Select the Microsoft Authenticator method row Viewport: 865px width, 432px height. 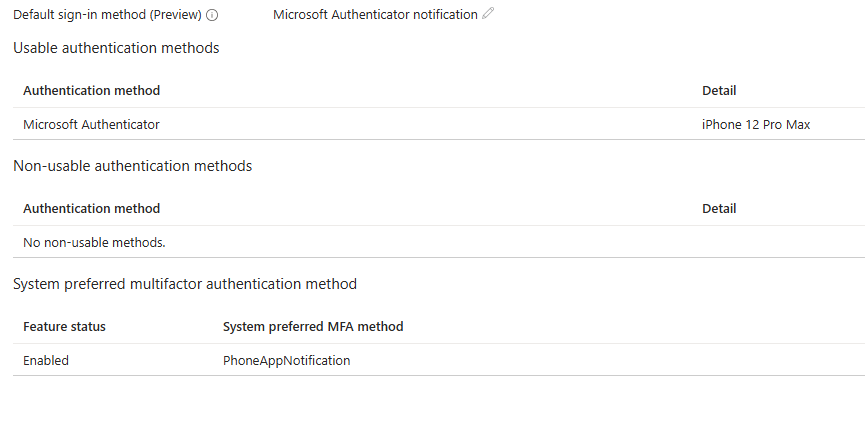point(439,124)
